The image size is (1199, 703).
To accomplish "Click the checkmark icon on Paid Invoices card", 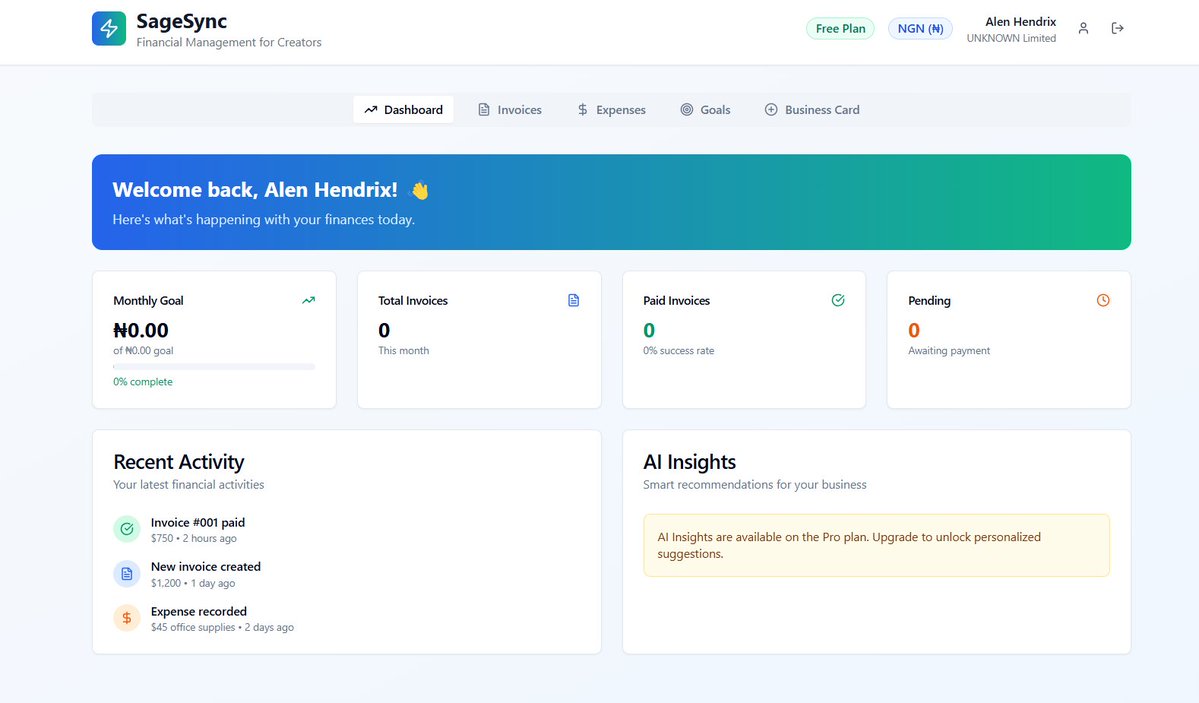I will (x=838, y=300).
